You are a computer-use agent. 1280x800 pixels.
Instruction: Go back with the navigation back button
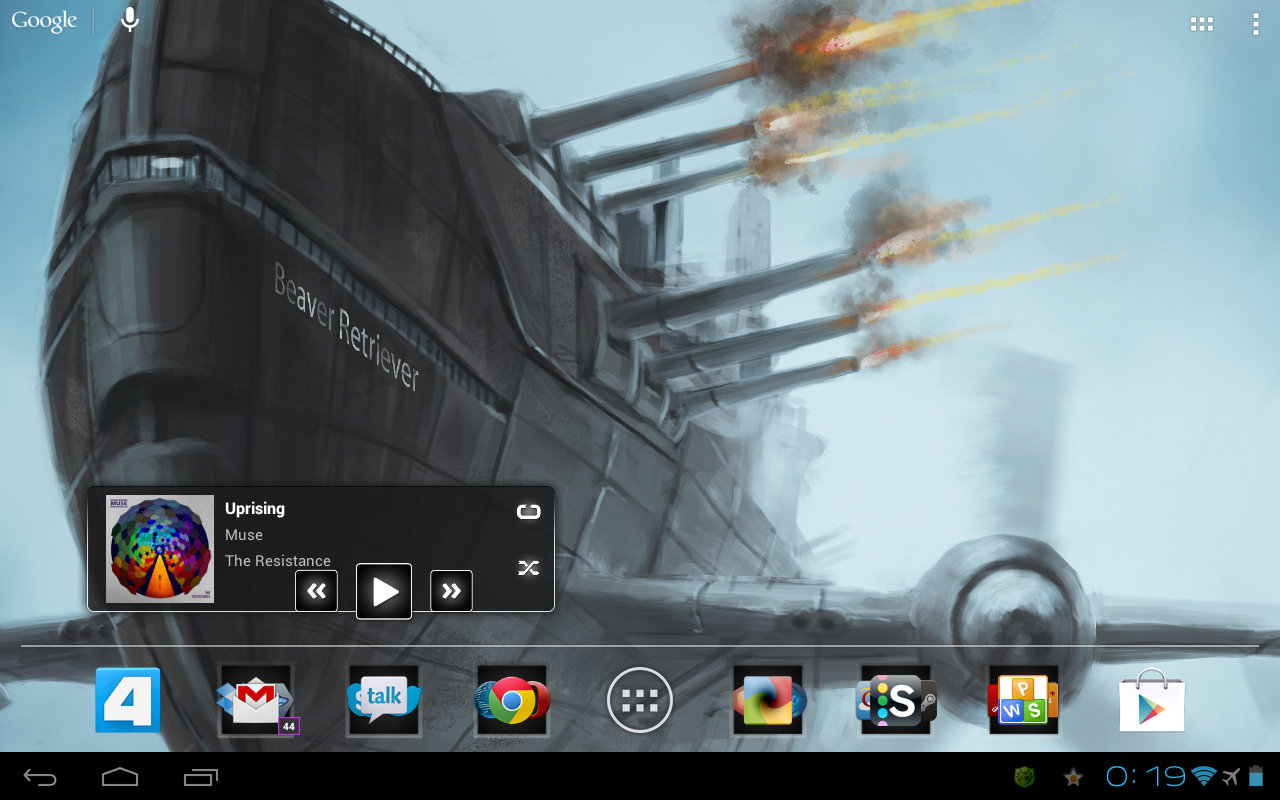coord(41,777)
